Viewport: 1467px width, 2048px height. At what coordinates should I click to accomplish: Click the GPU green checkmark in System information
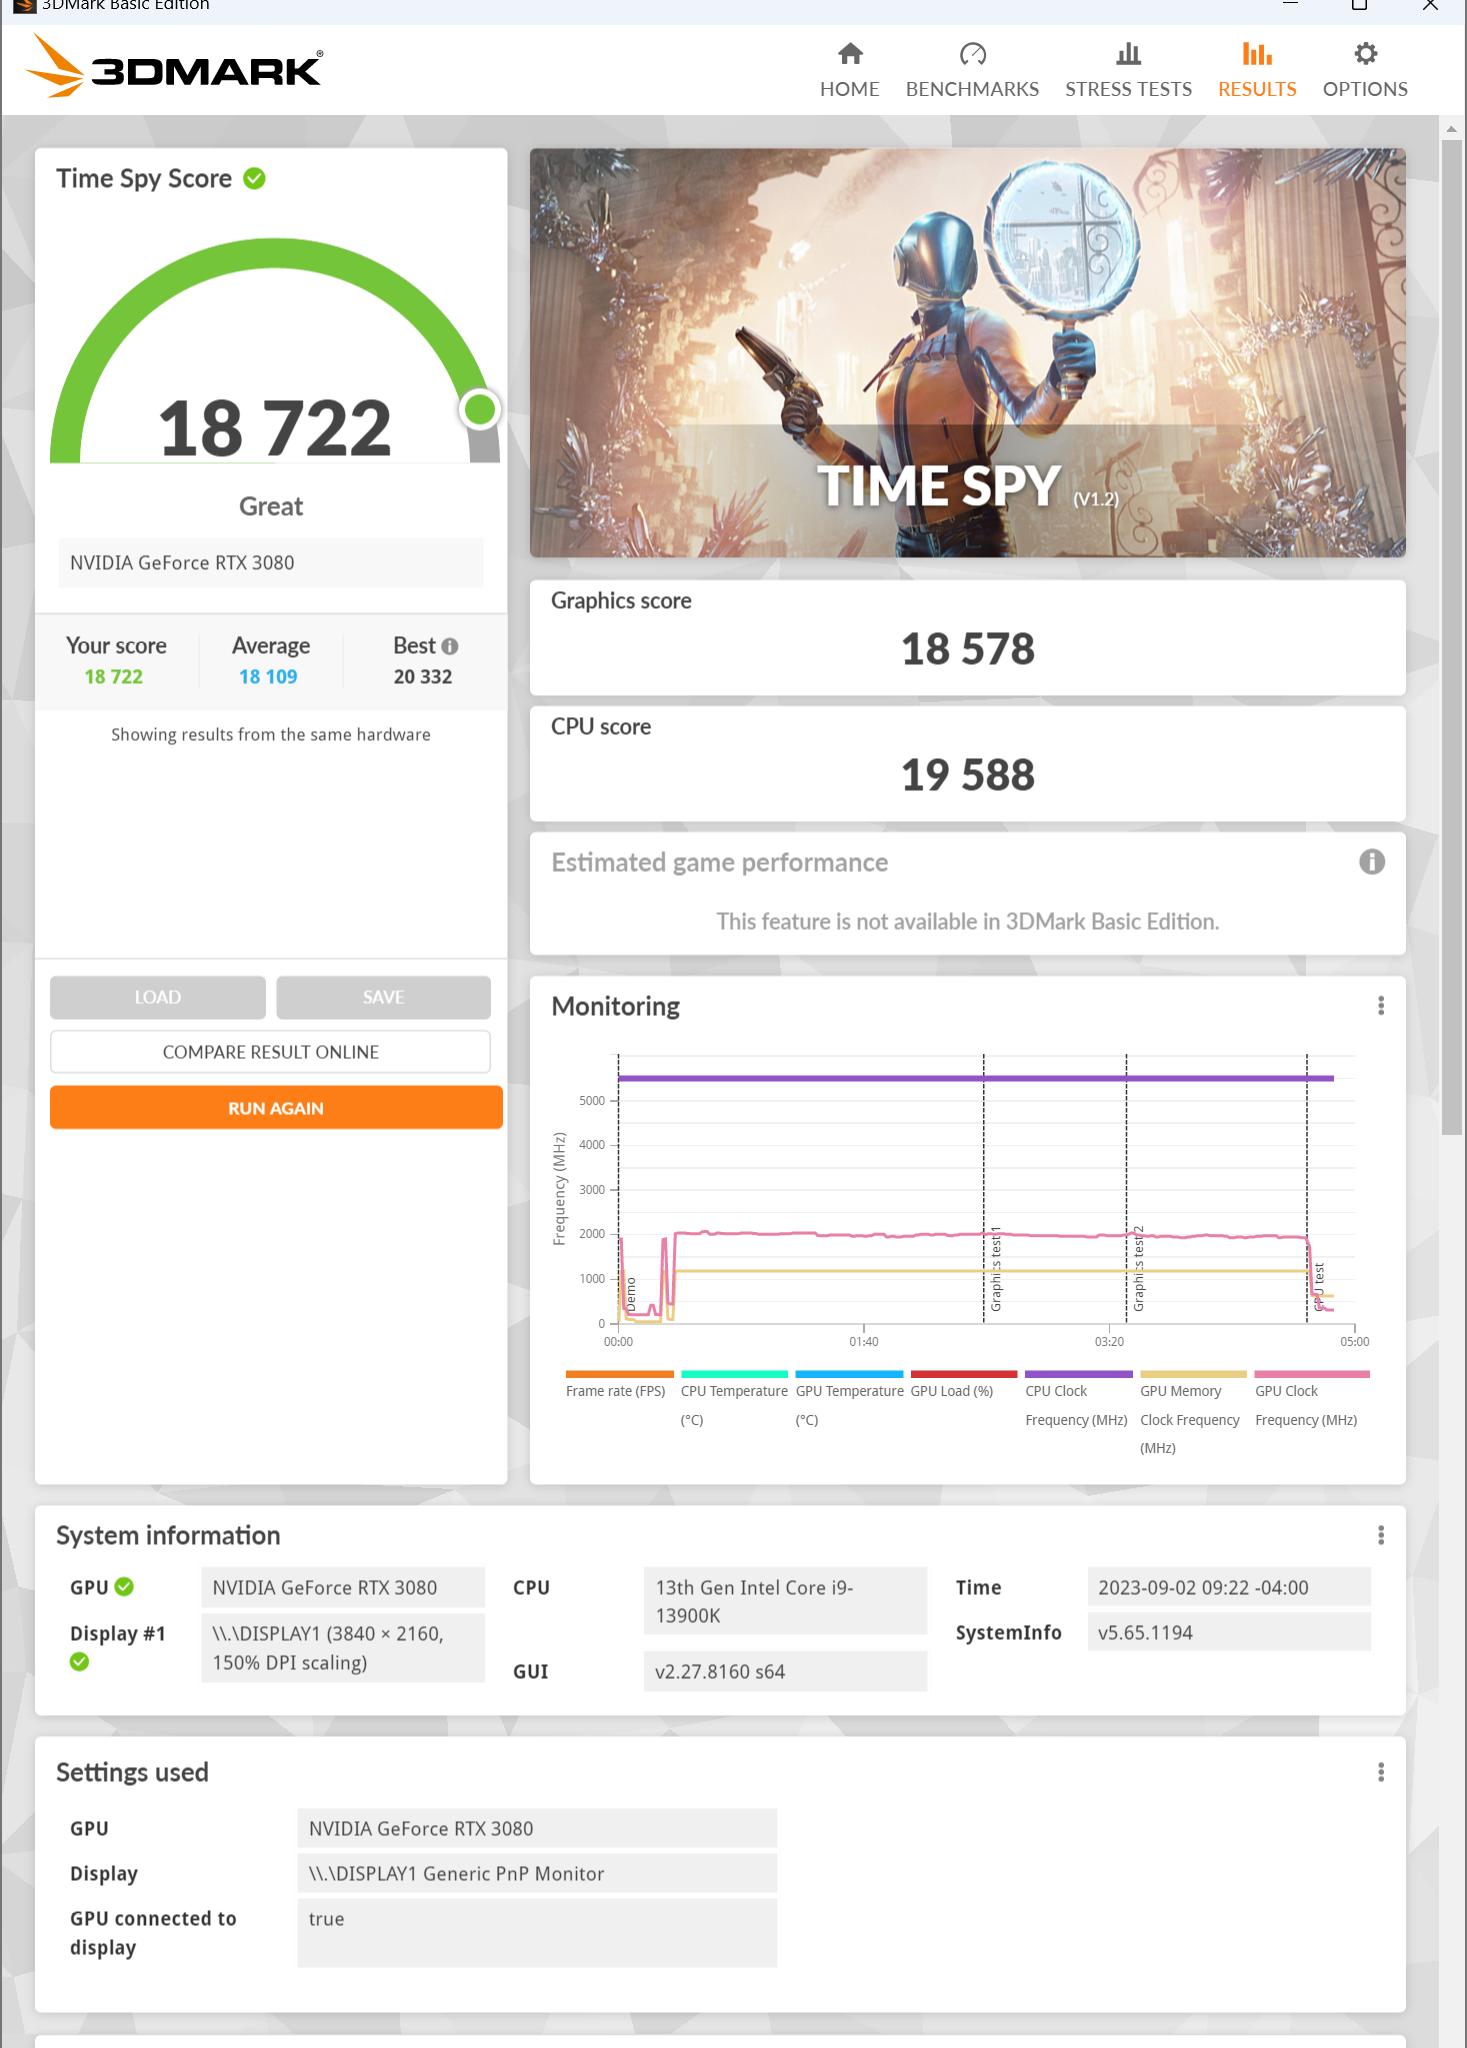pos(124,1586)
